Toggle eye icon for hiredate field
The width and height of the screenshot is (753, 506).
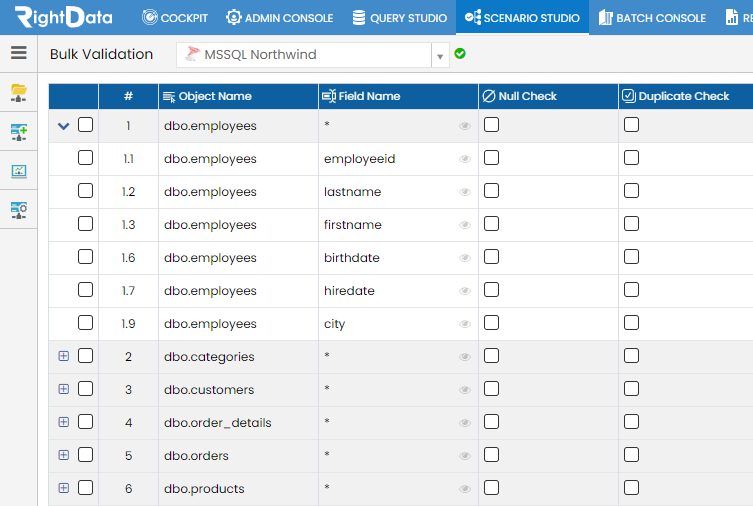tap(464, 291)
